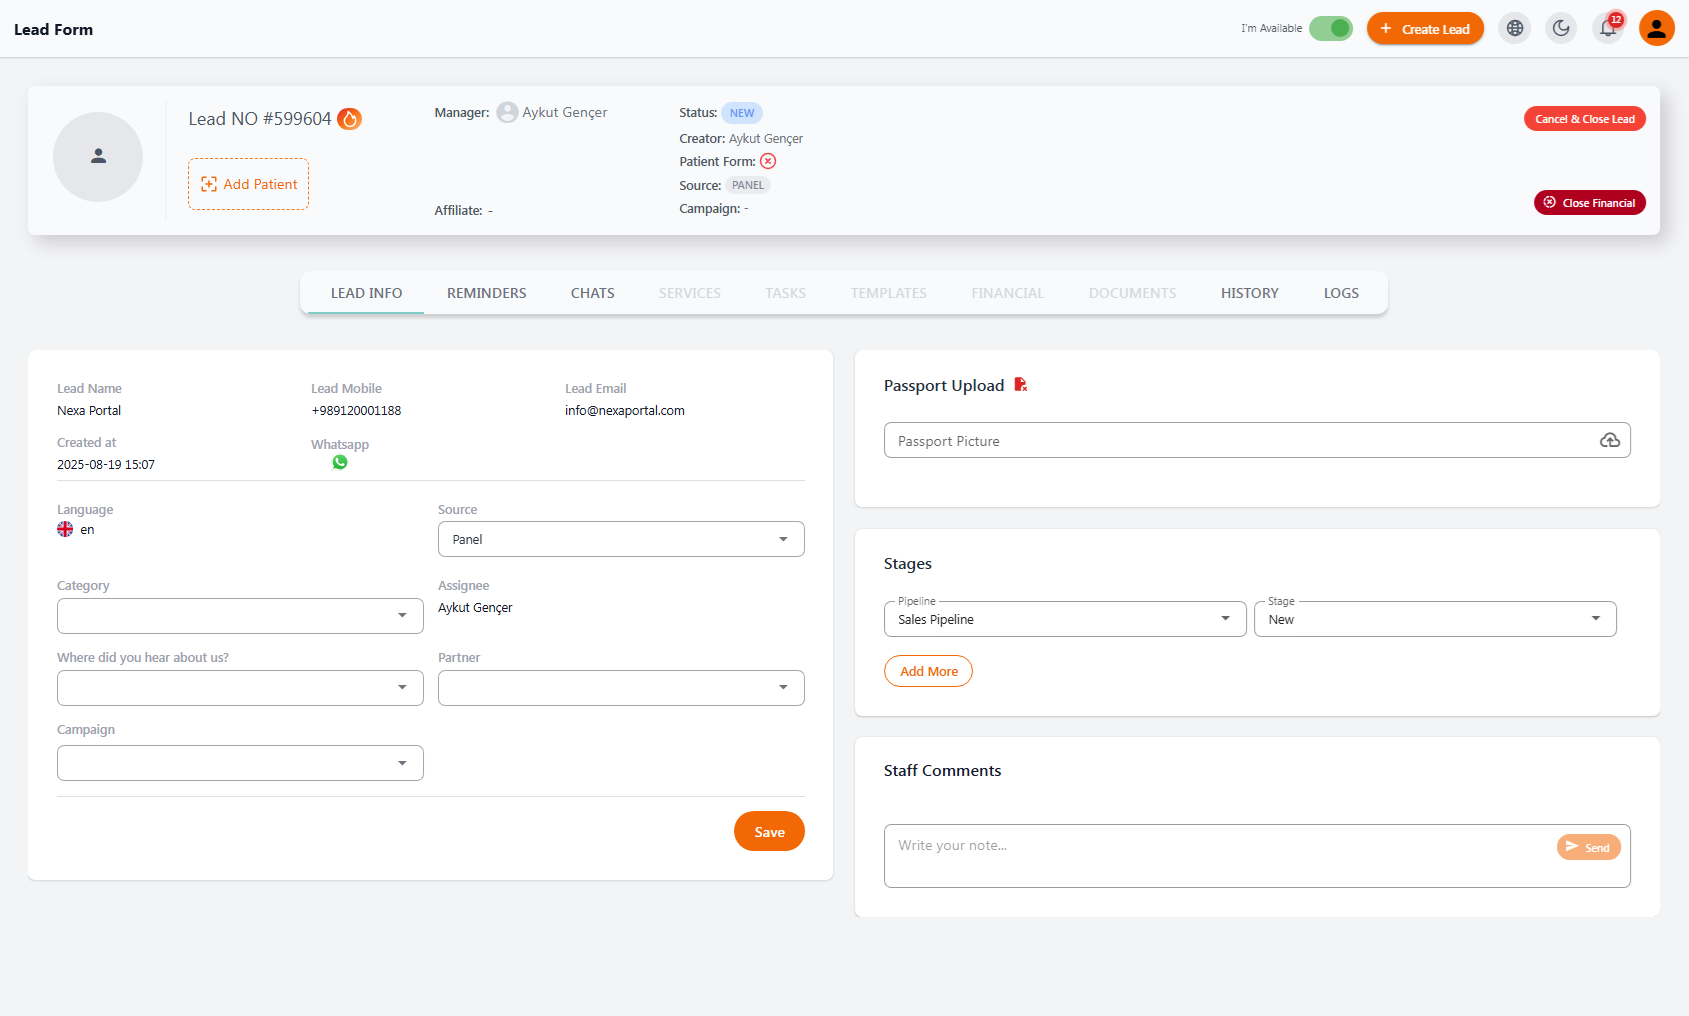Click the email info@nexaportal.com

(625, 411)
